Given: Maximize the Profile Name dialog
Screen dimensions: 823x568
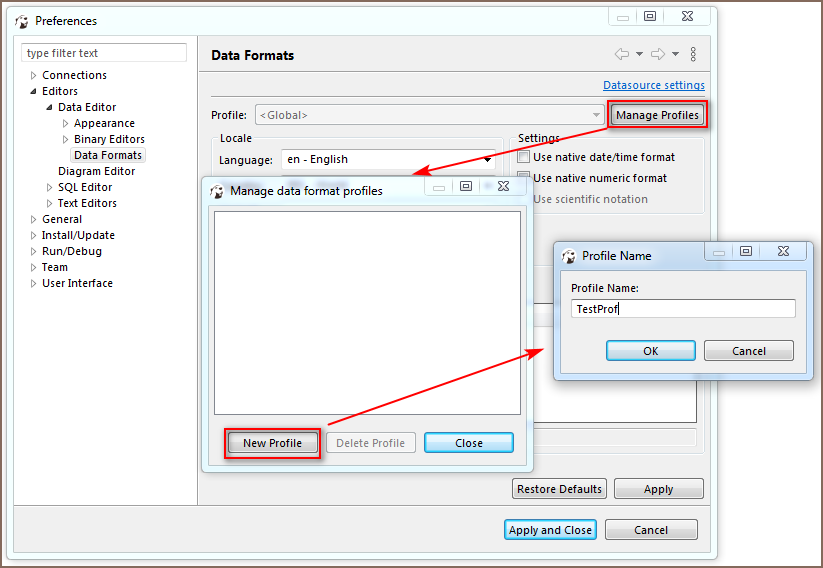Looking at the screenshot, I should pos(746,252).
